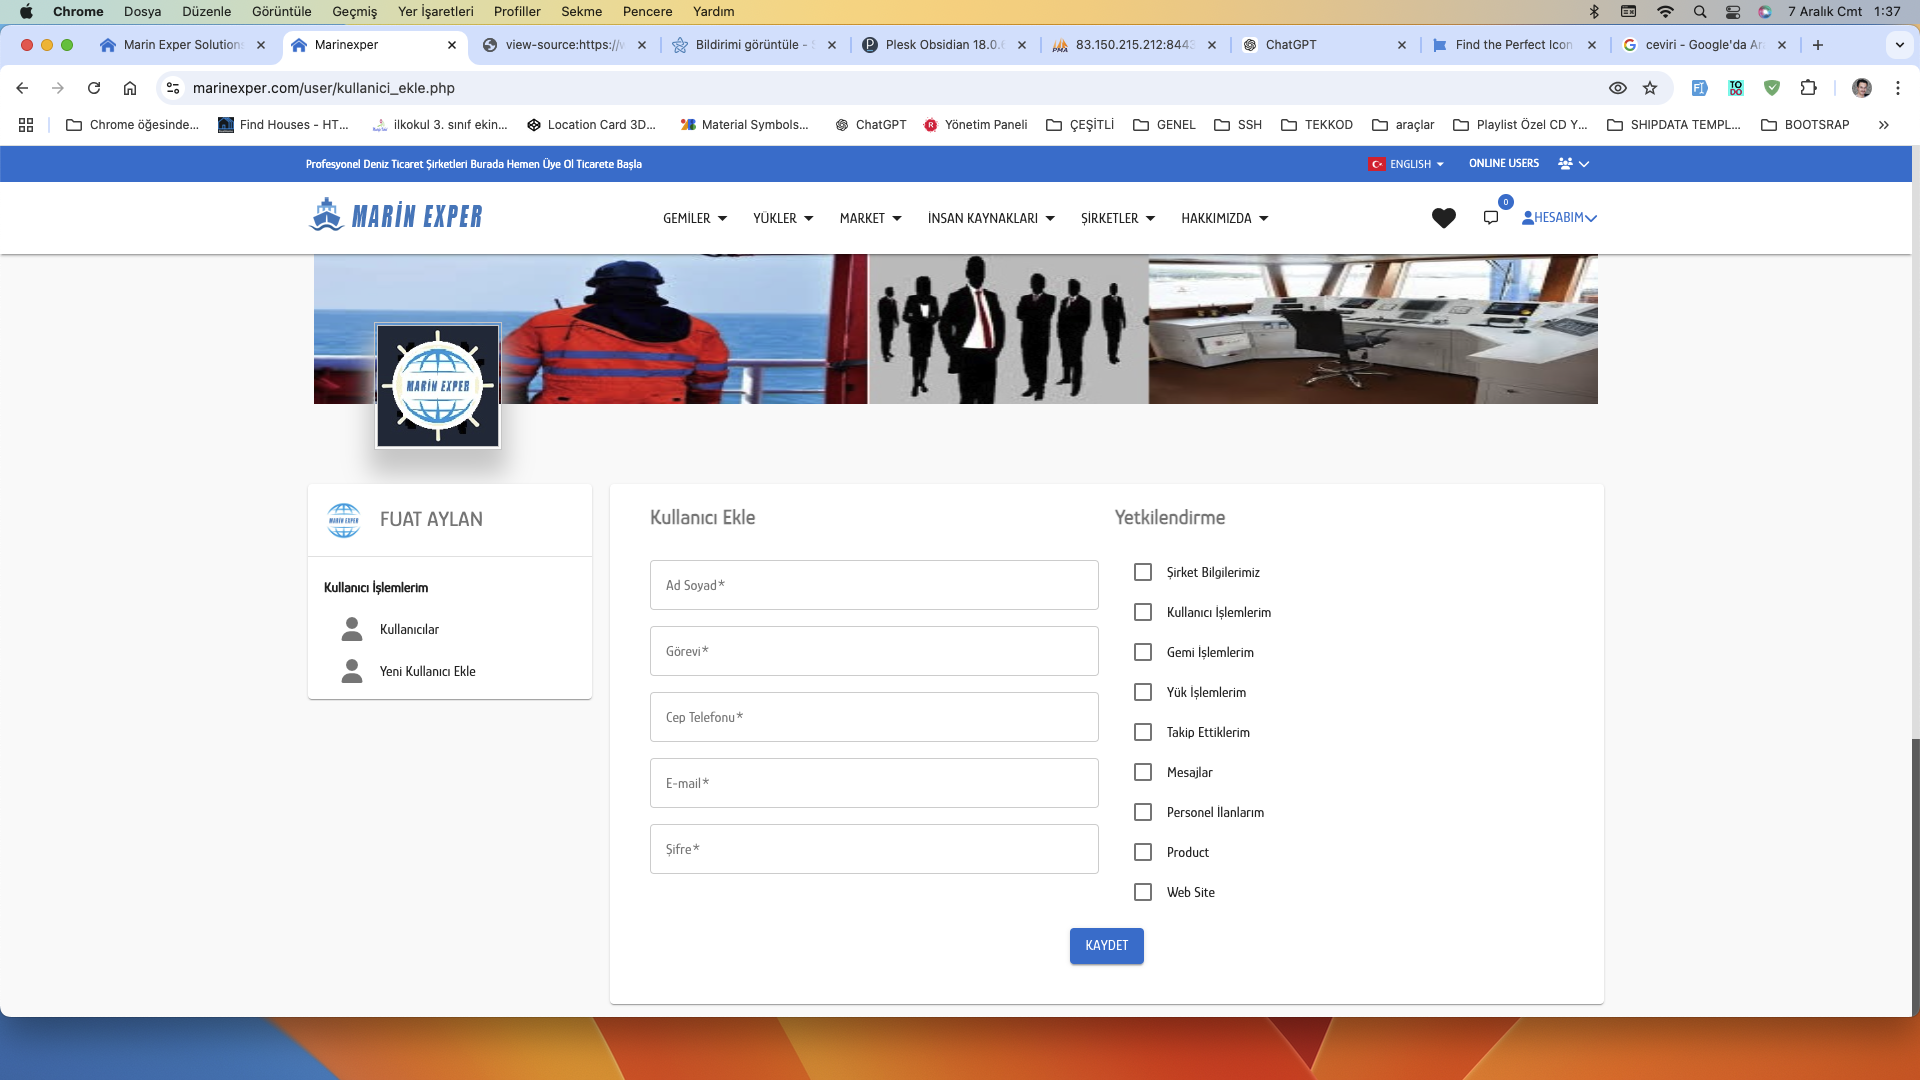Reload the page
The width and height of the screenshot is (1920, 1080).
pos(94,88)
